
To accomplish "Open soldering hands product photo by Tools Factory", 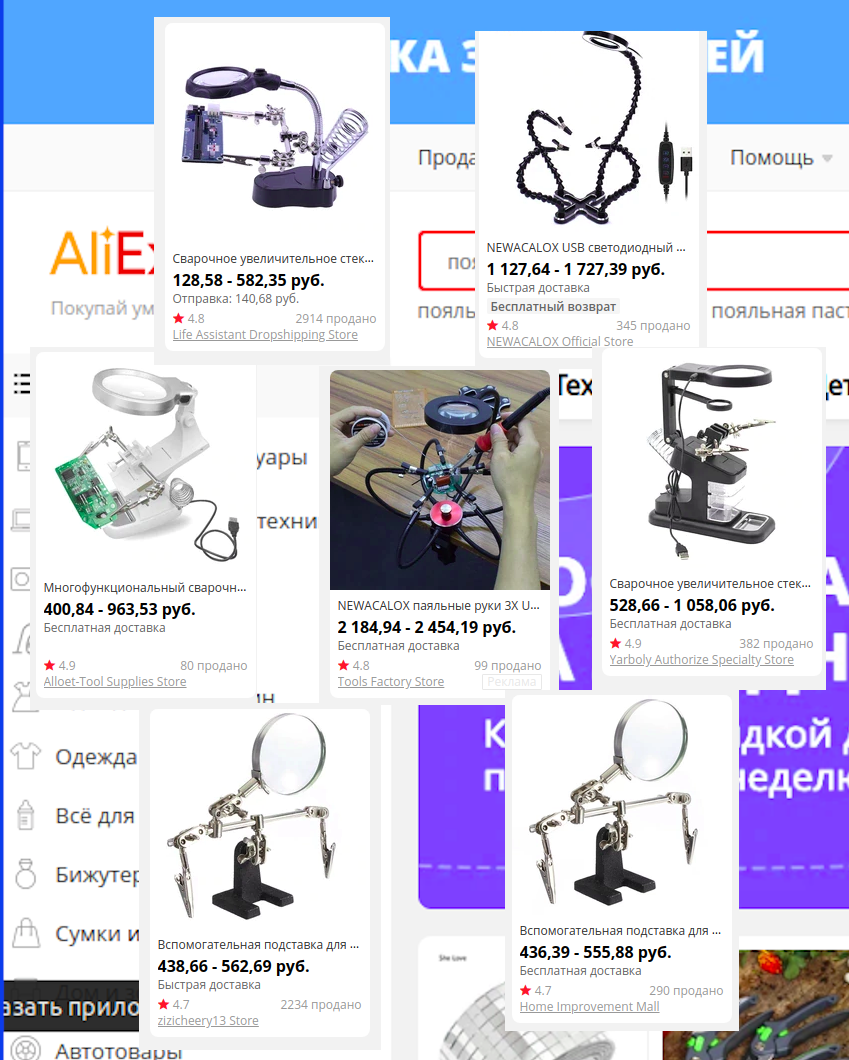I will coord(440,480).
